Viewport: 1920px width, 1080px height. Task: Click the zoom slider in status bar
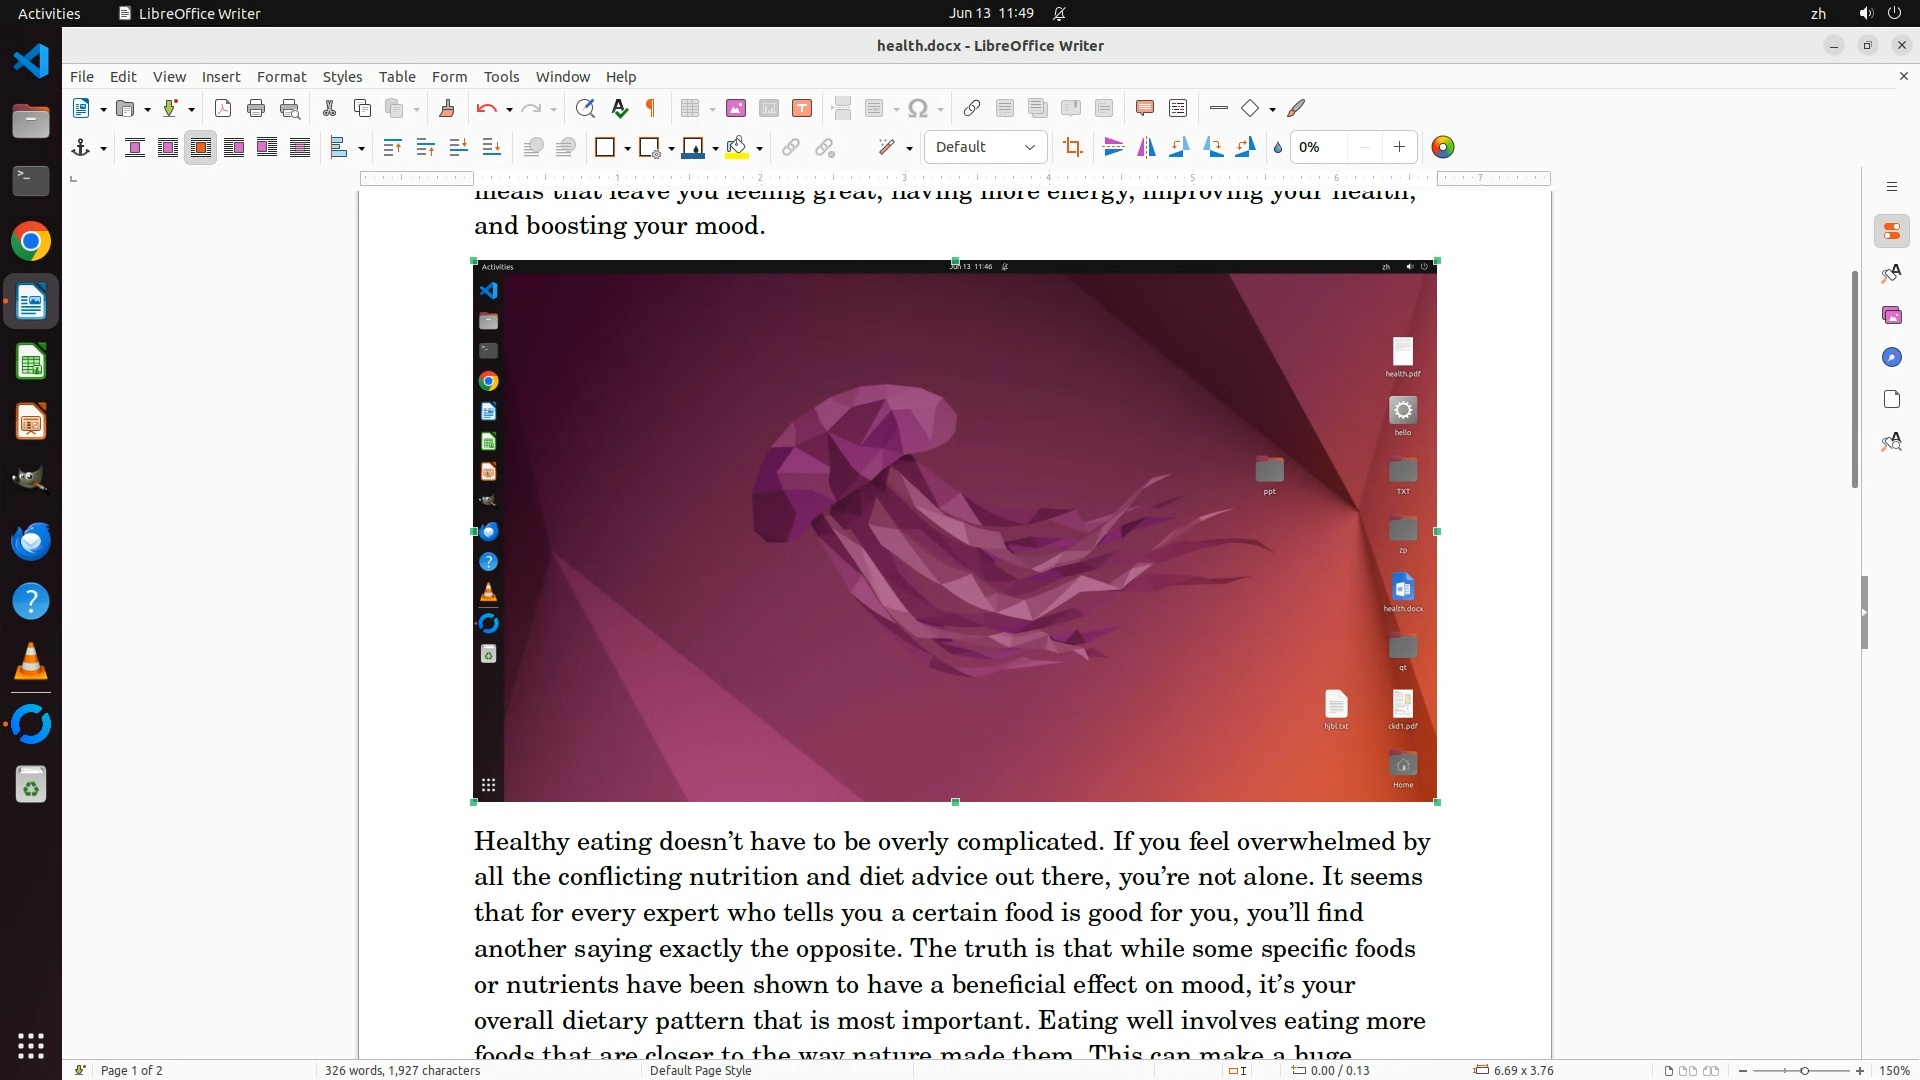pyautogui.click(x=1804, y=1070)
